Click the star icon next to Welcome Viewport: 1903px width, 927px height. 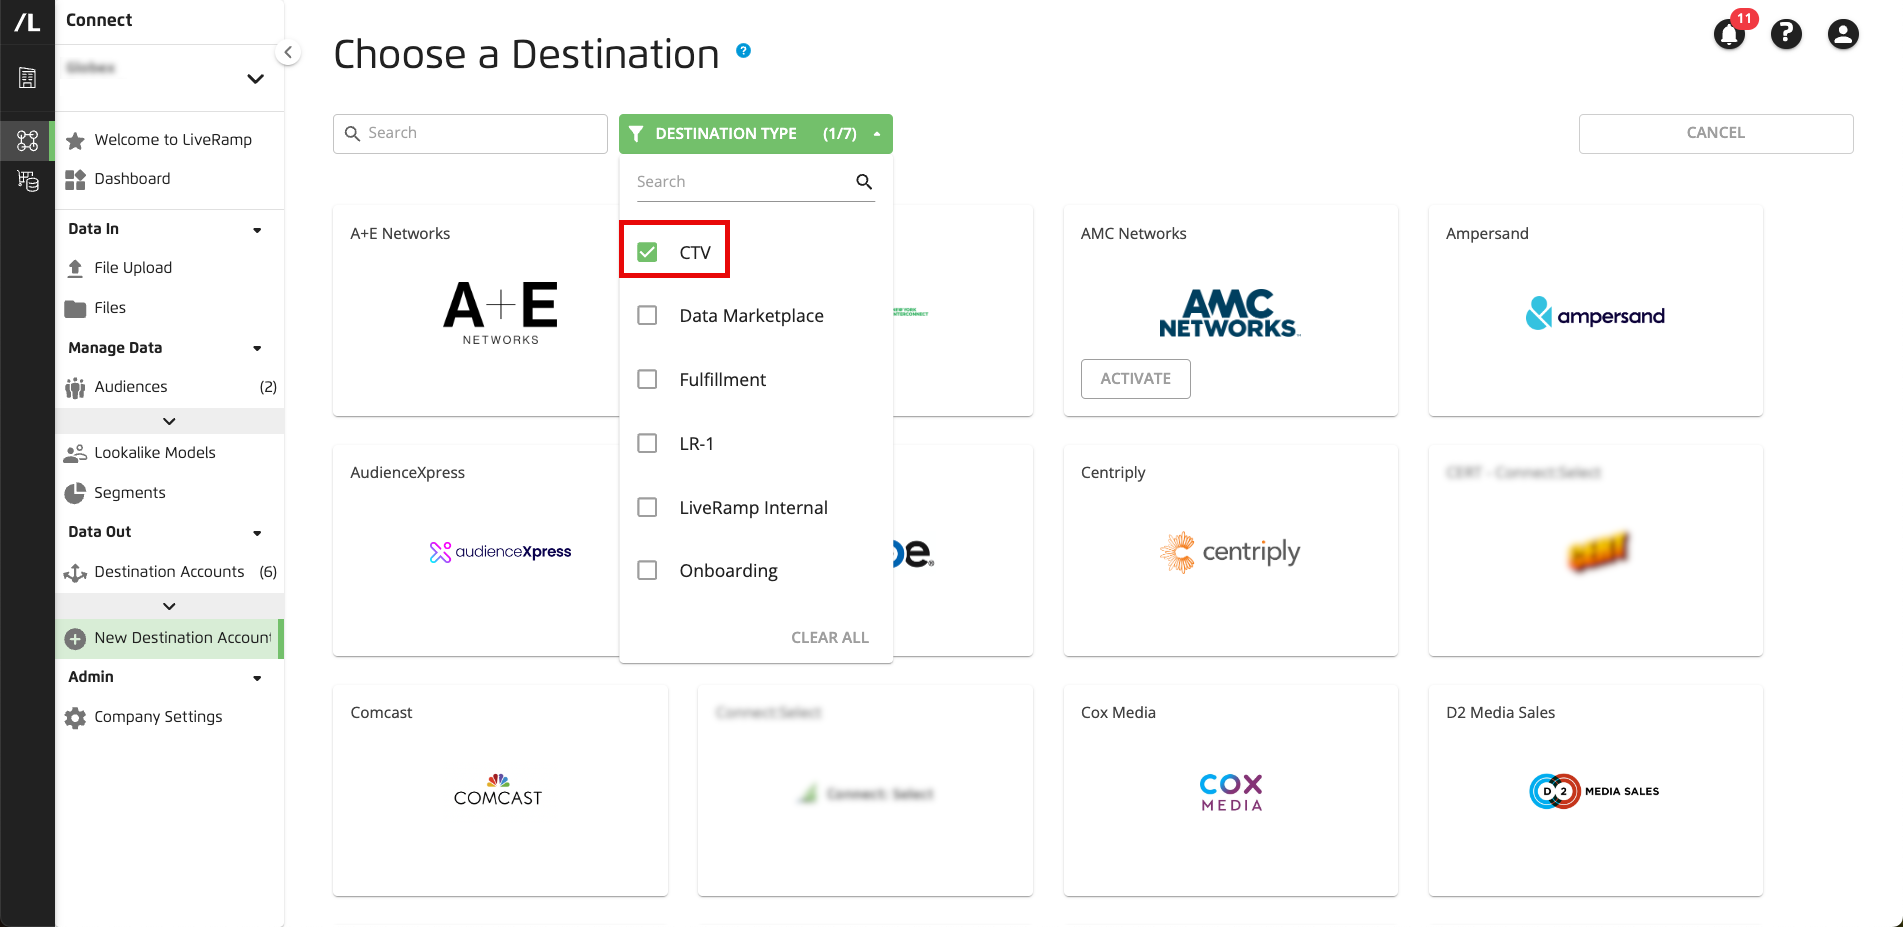pos(75,141)
